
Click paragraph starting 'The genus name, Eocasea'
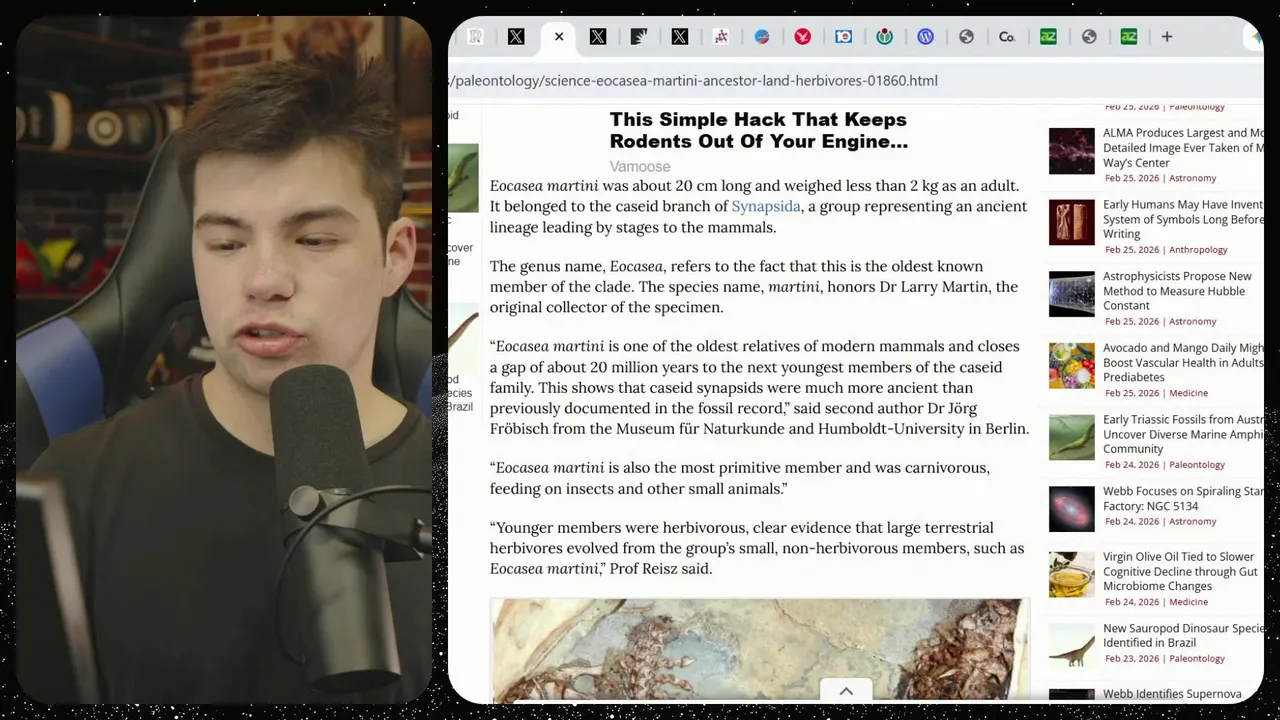(x=754, y=287)
